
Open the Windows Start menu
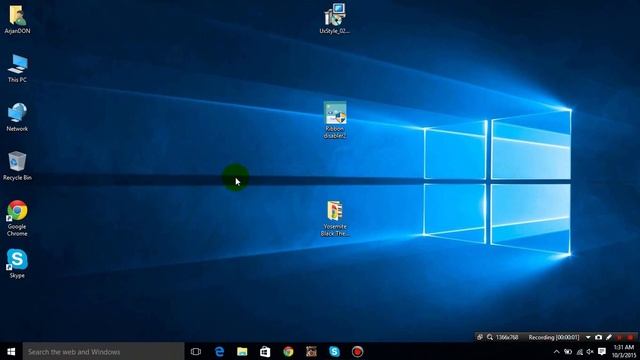click(11, 351)
